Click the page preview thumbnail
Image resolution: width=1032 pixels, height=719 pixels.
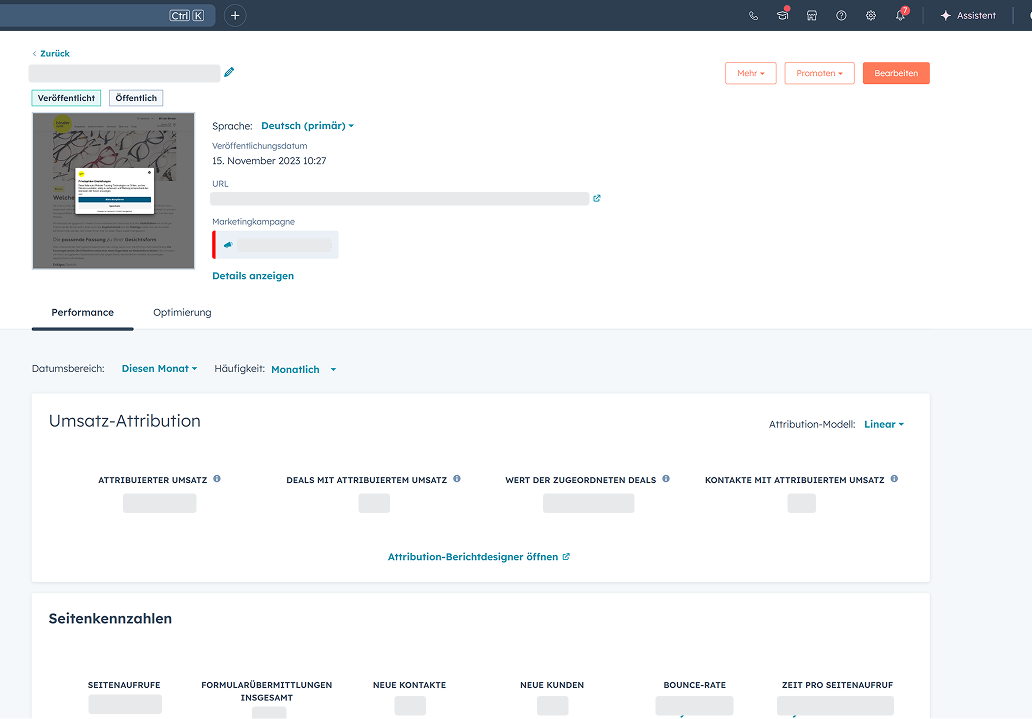tap(99, 190)
